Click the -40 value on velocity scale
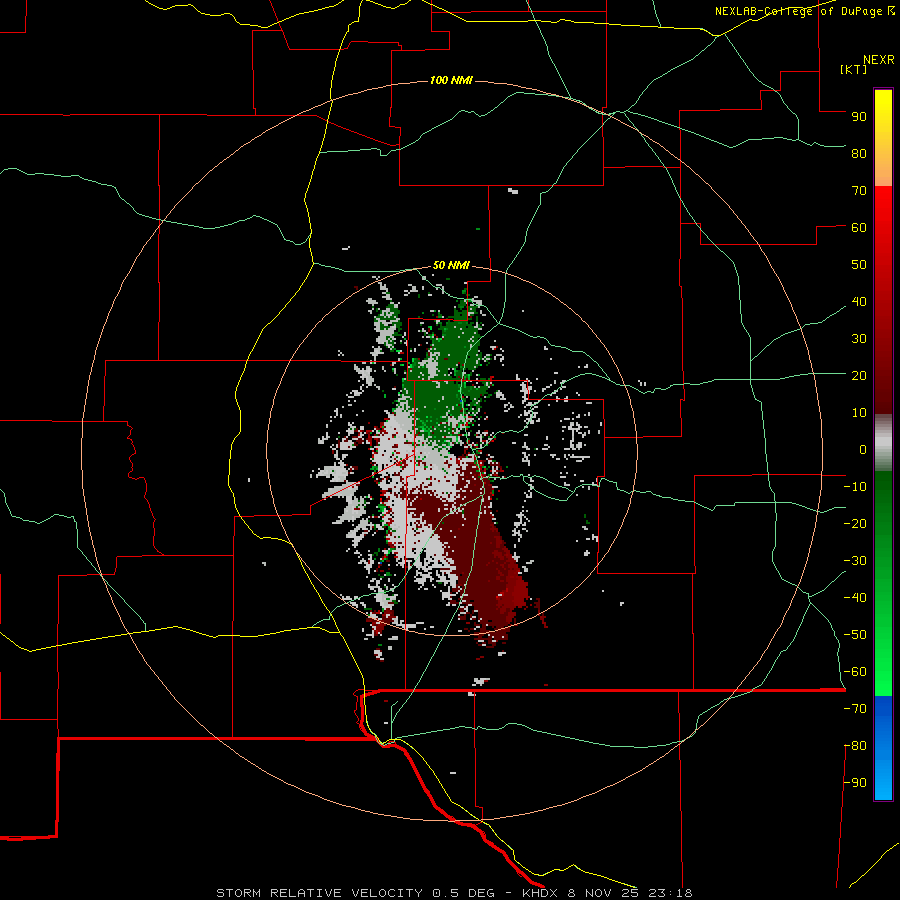 [x=855, y=598]
